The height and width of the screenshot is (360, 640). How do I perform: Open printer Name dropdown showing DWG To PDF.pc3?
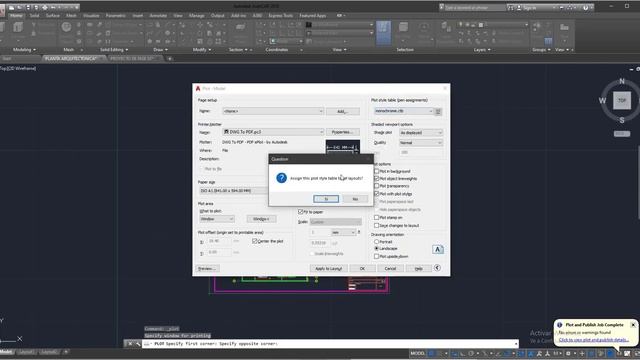273,132
